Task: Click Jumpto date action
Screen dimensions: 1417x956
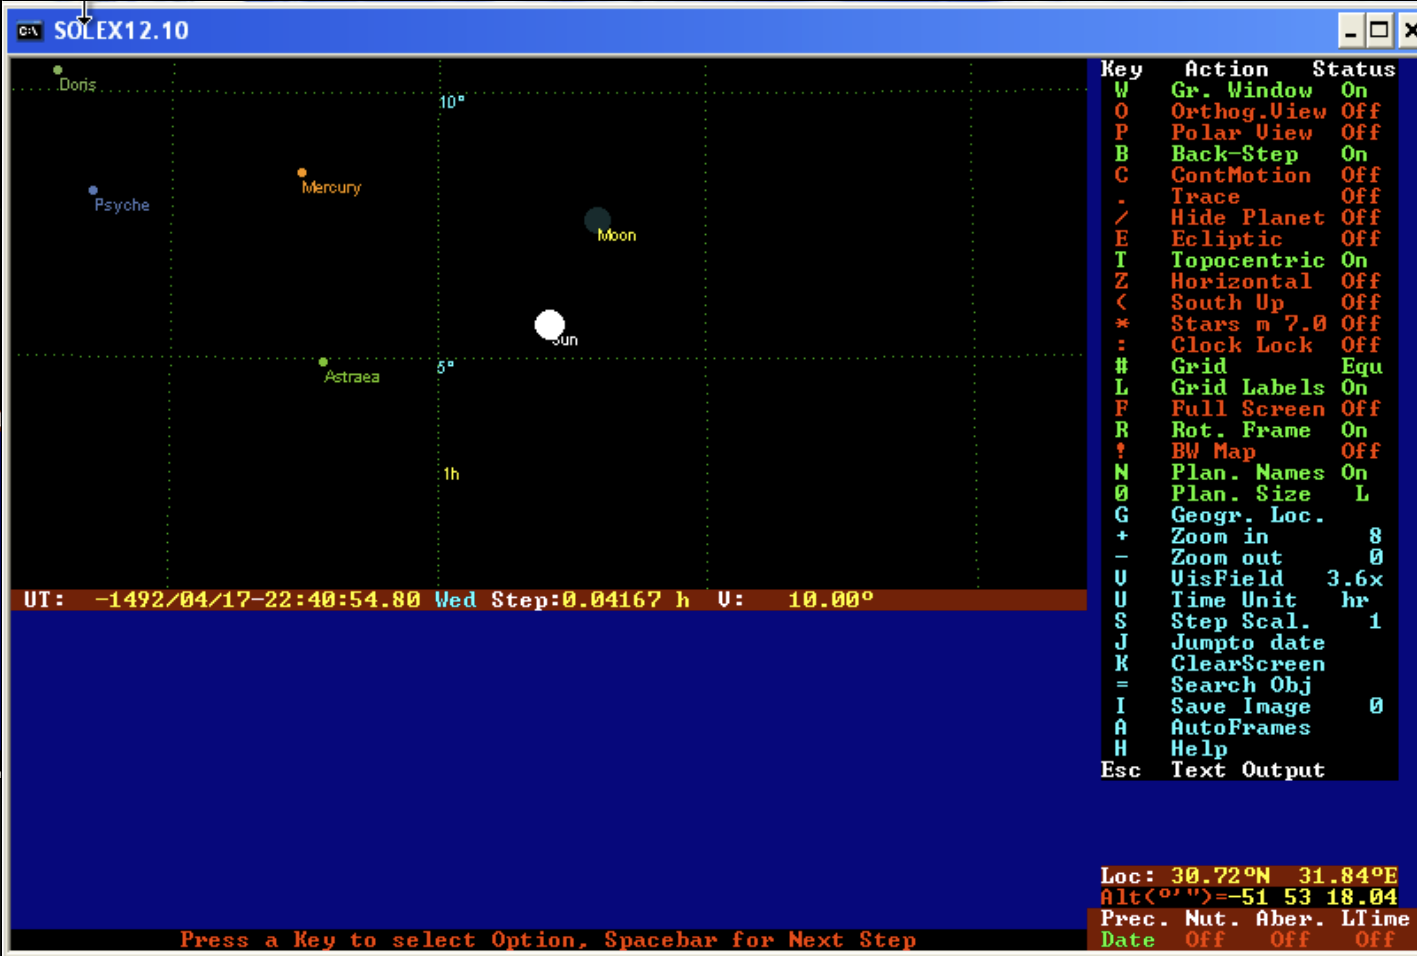Action: 1247,642
